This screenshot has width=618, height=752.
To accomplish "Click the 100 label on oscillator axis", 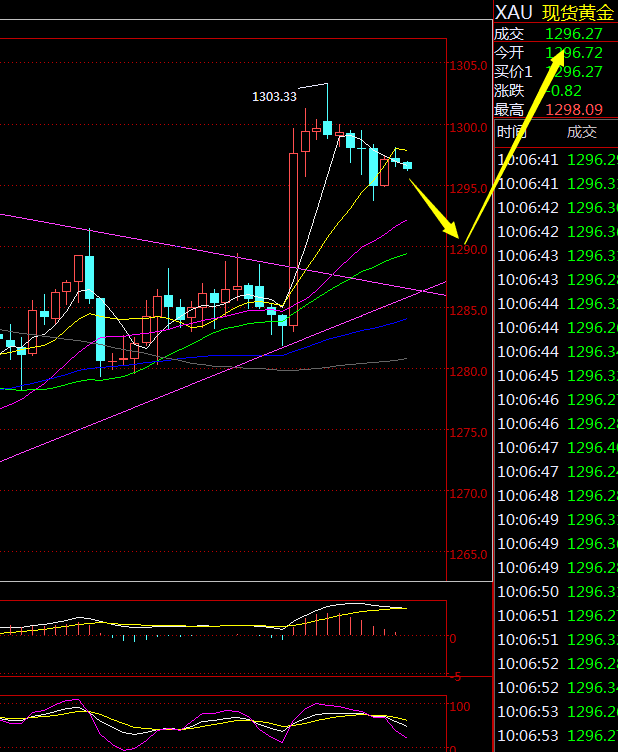I will pyautogui.click(x=460, y=706).
